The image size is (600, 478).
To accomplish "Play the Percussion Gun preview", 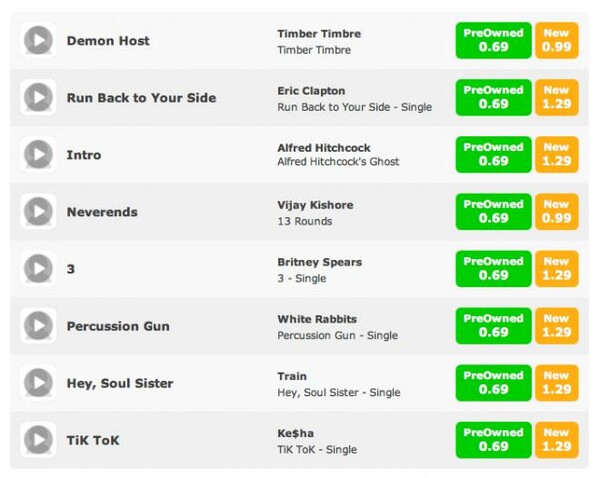I will [x=38, y=325].
